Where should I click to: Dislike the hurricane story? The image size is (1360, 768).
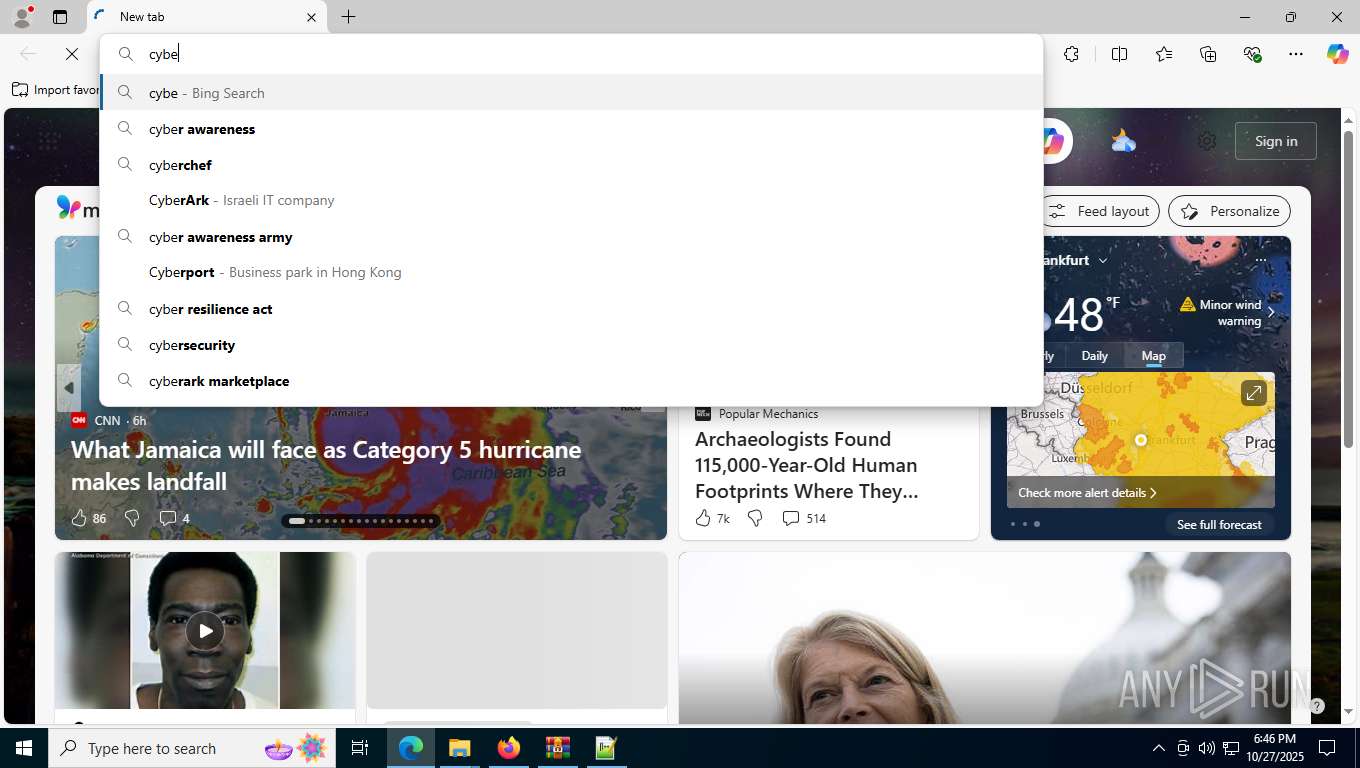pyautogui.click(x=131, y=518)
